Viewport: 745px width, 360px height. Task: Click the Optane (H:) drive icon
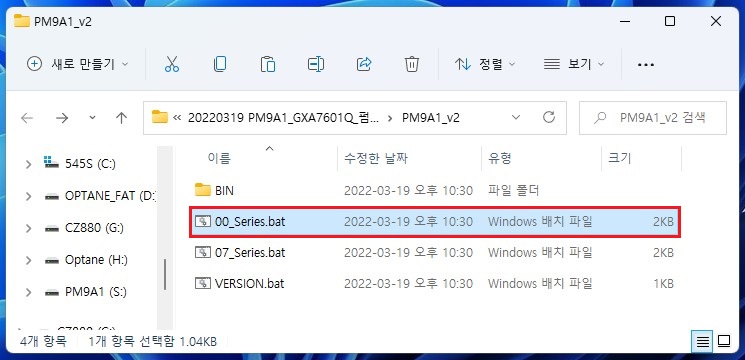(x=52, y=260)
